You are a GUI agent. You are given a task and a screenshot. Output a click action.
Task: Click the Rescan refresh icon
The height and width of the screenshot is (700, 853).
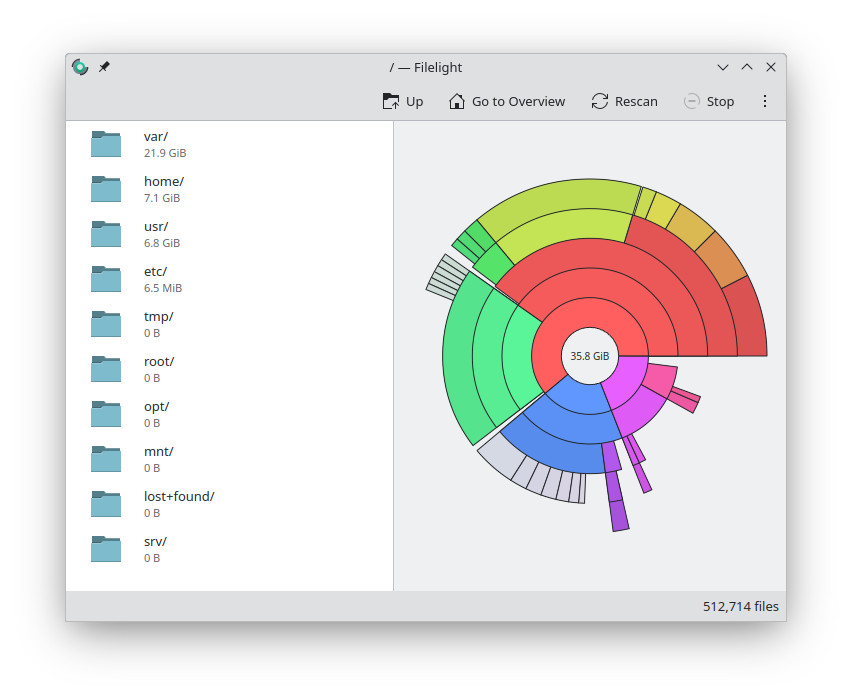pos(599,101)
